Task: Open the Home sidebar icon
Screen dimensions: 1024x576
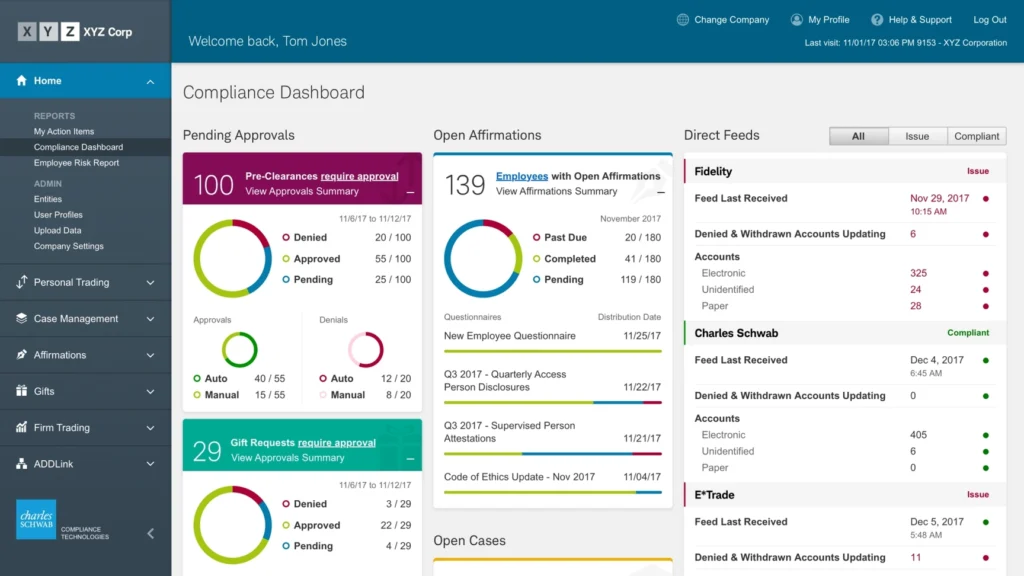Action: click(22, 80)
